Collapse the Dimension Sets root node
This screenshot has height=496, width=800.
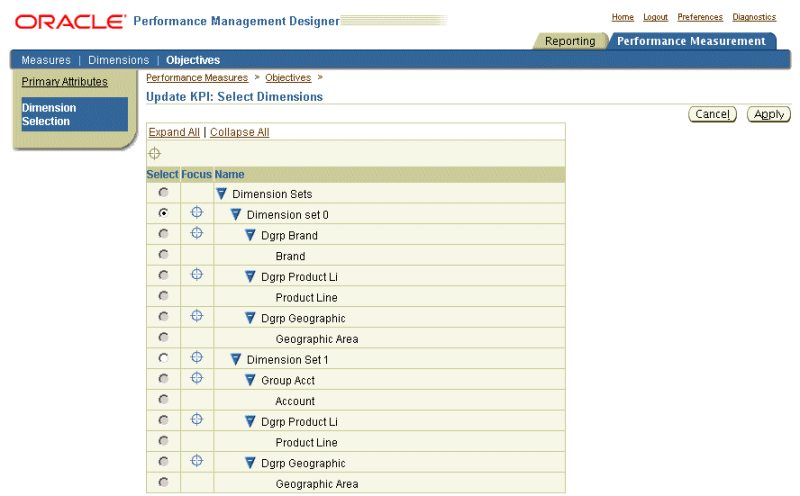click(x=221, y=194)
